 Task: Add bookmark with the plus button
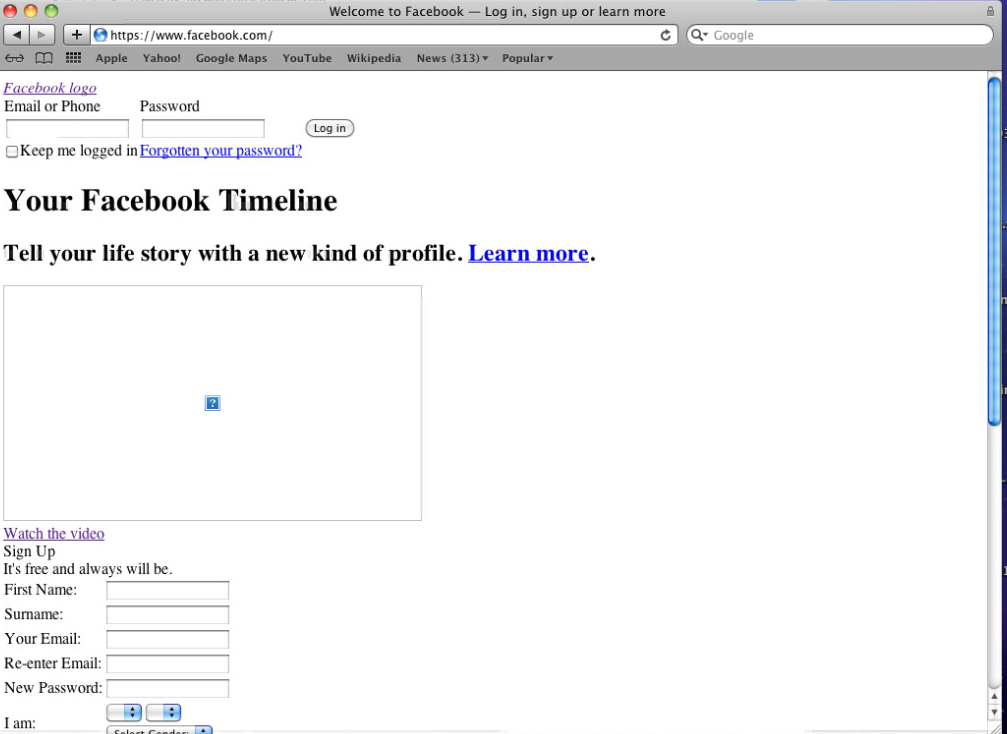[76, 35]
